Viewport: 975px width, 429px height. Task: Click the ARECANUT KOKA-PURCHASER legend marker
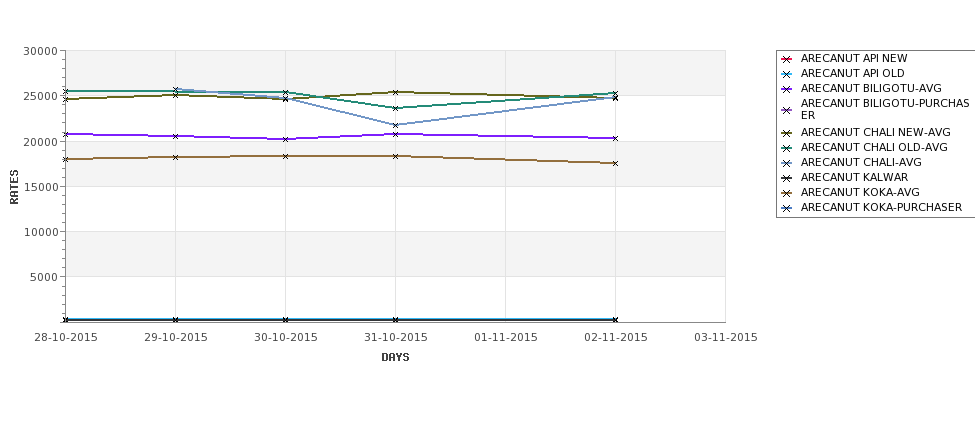tap(787, 208)
